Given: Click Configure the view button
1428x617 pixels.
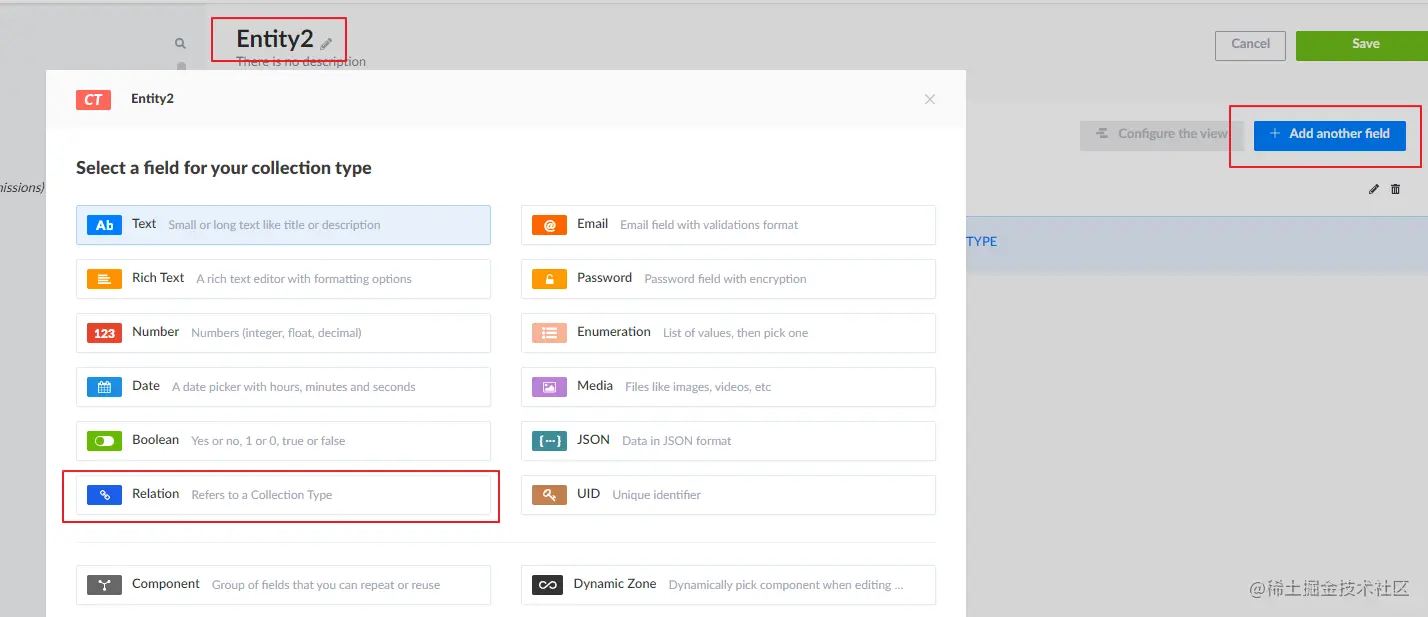Looking at the screenshot, I should coord(1161,134).
